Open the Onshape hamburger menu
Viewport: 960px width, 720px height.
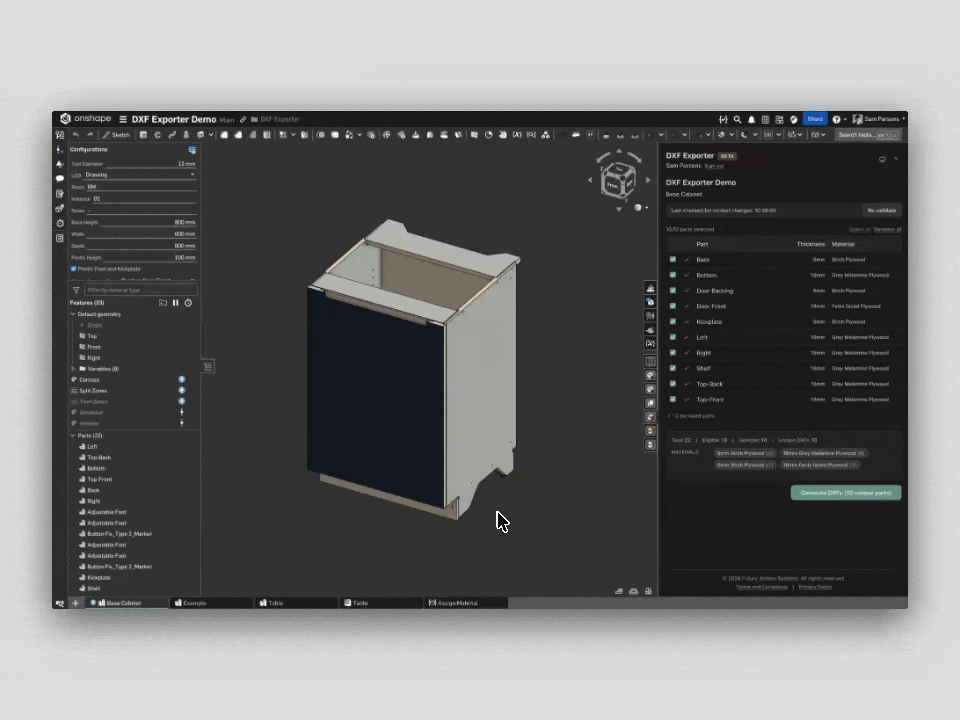coord(122,119)
